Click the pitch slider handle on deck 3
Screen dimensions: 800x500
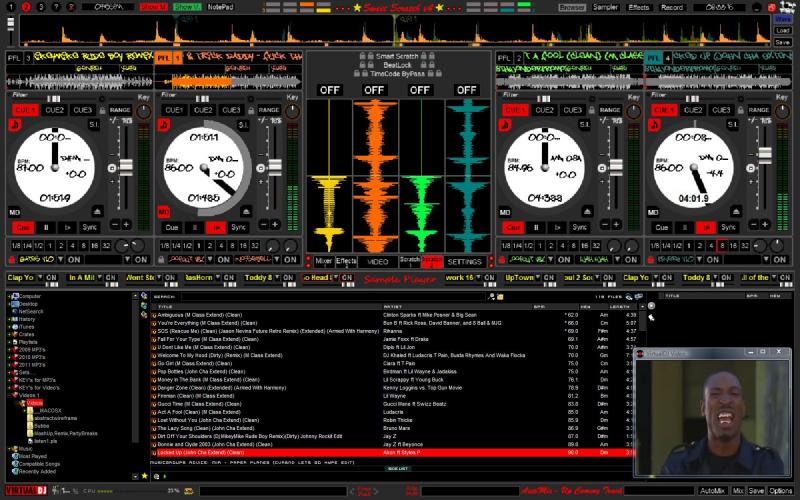coord(126,167)
